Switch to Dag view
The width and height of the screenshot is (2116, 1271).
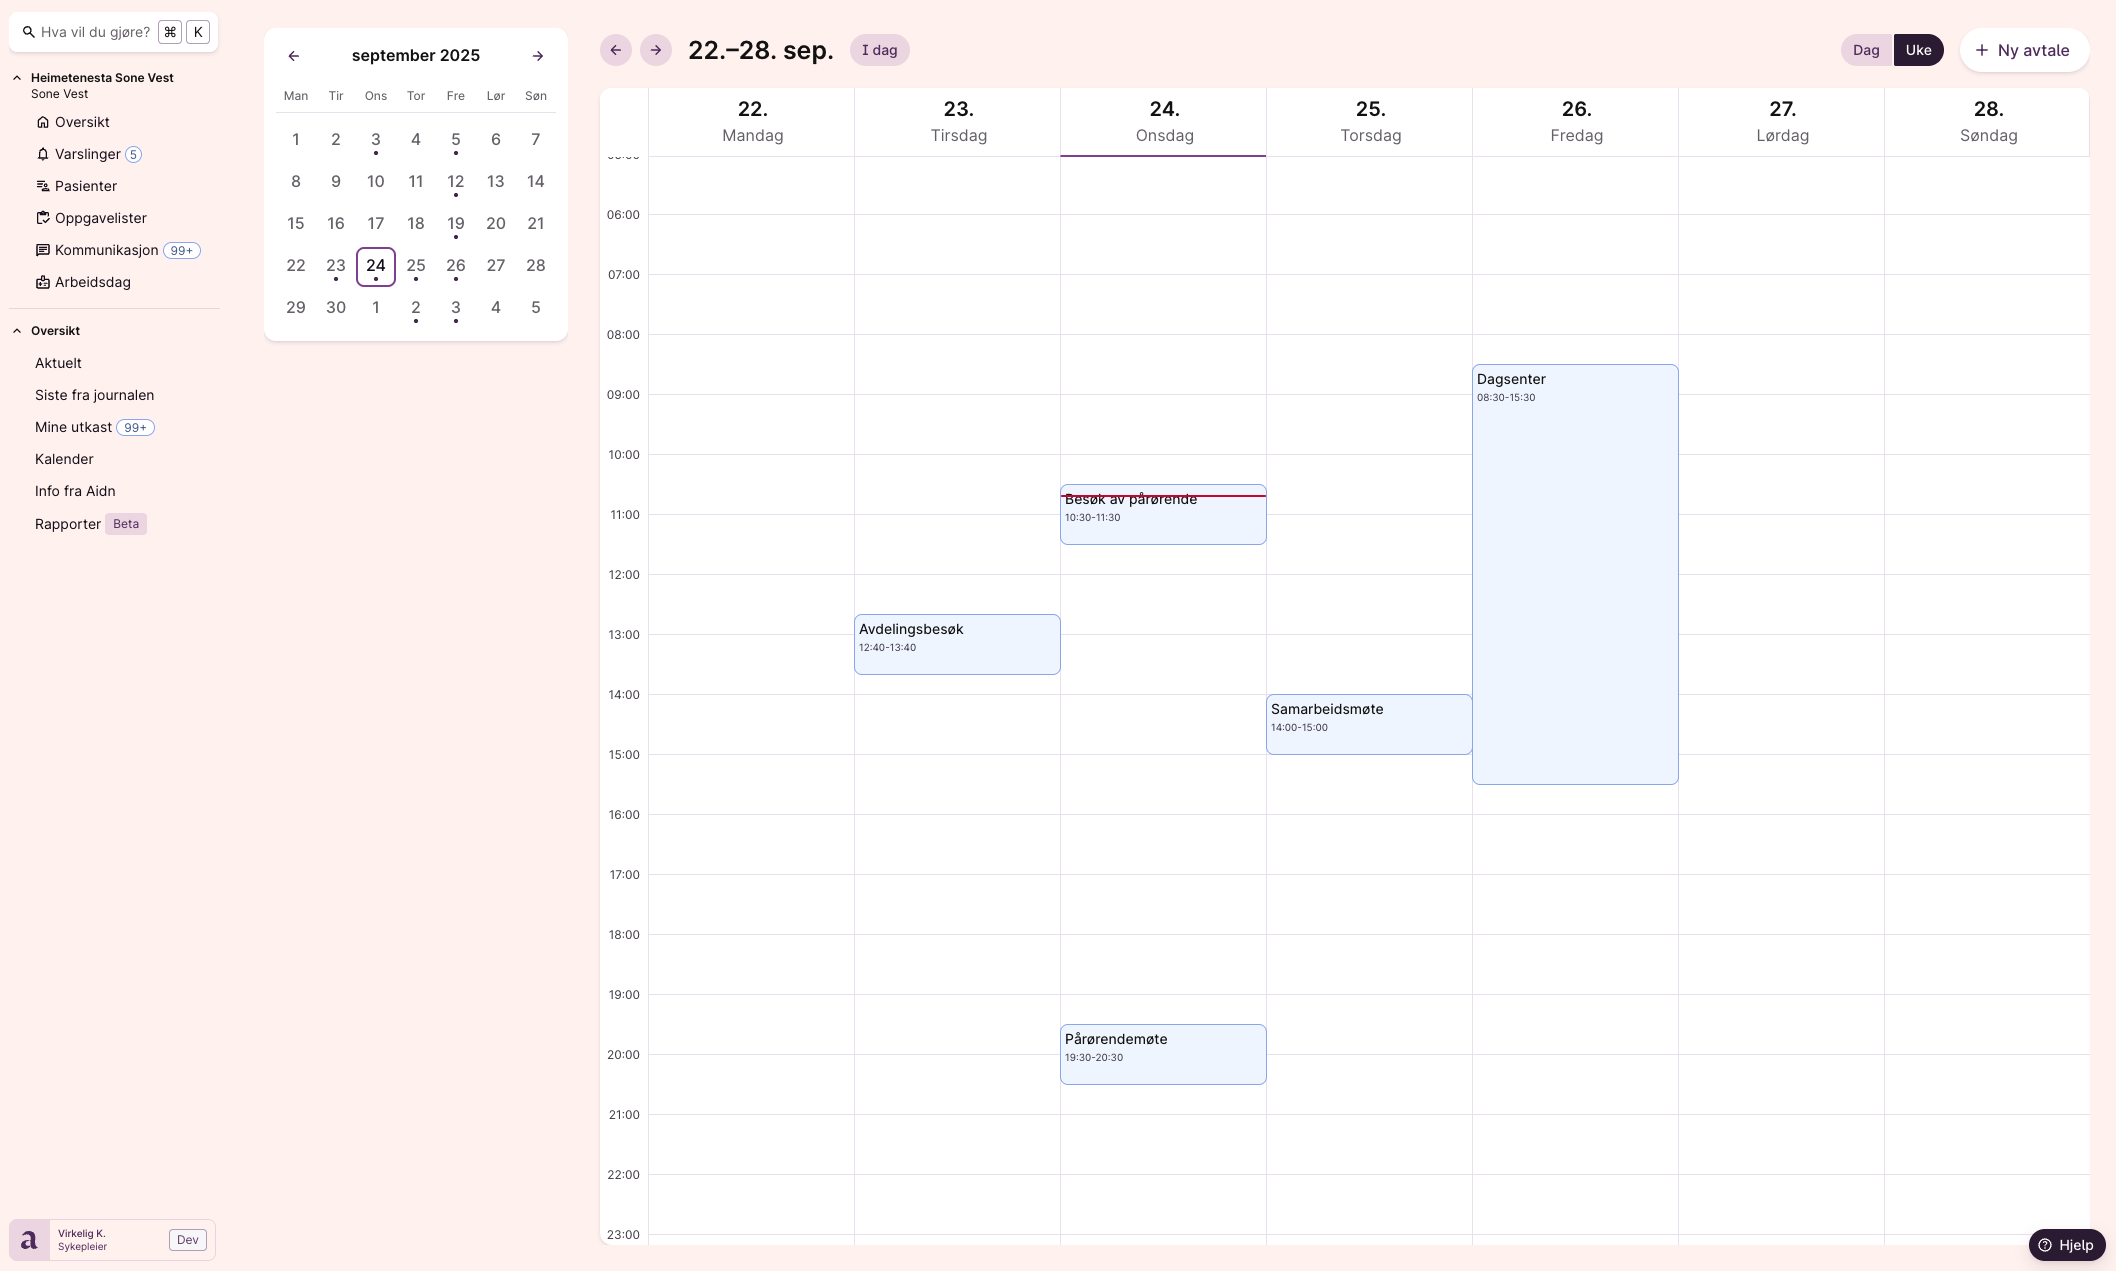click(1866, 50)
